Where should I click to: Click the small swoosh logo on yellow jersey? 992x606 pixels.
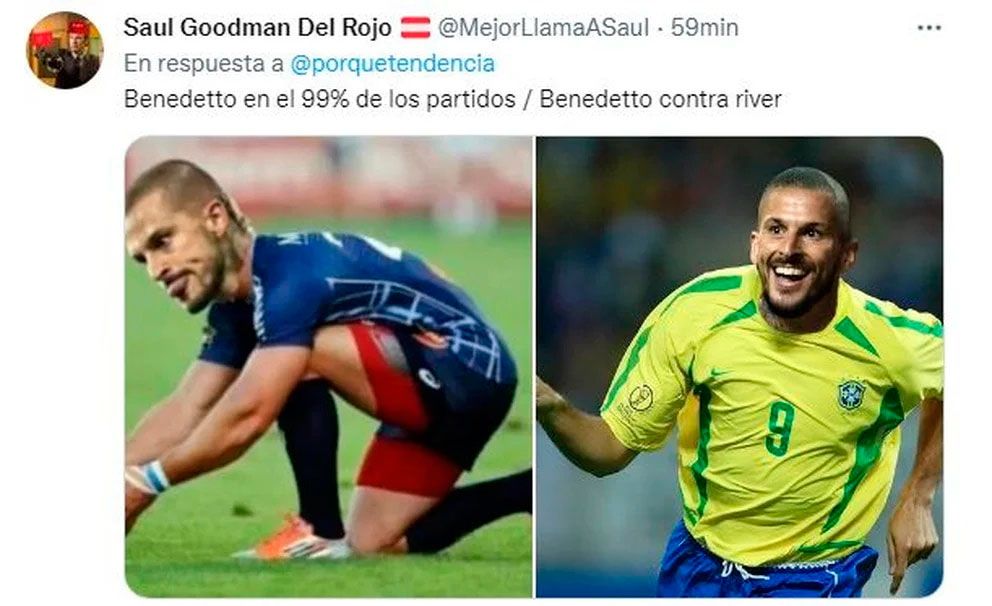[x=719, y=374]
